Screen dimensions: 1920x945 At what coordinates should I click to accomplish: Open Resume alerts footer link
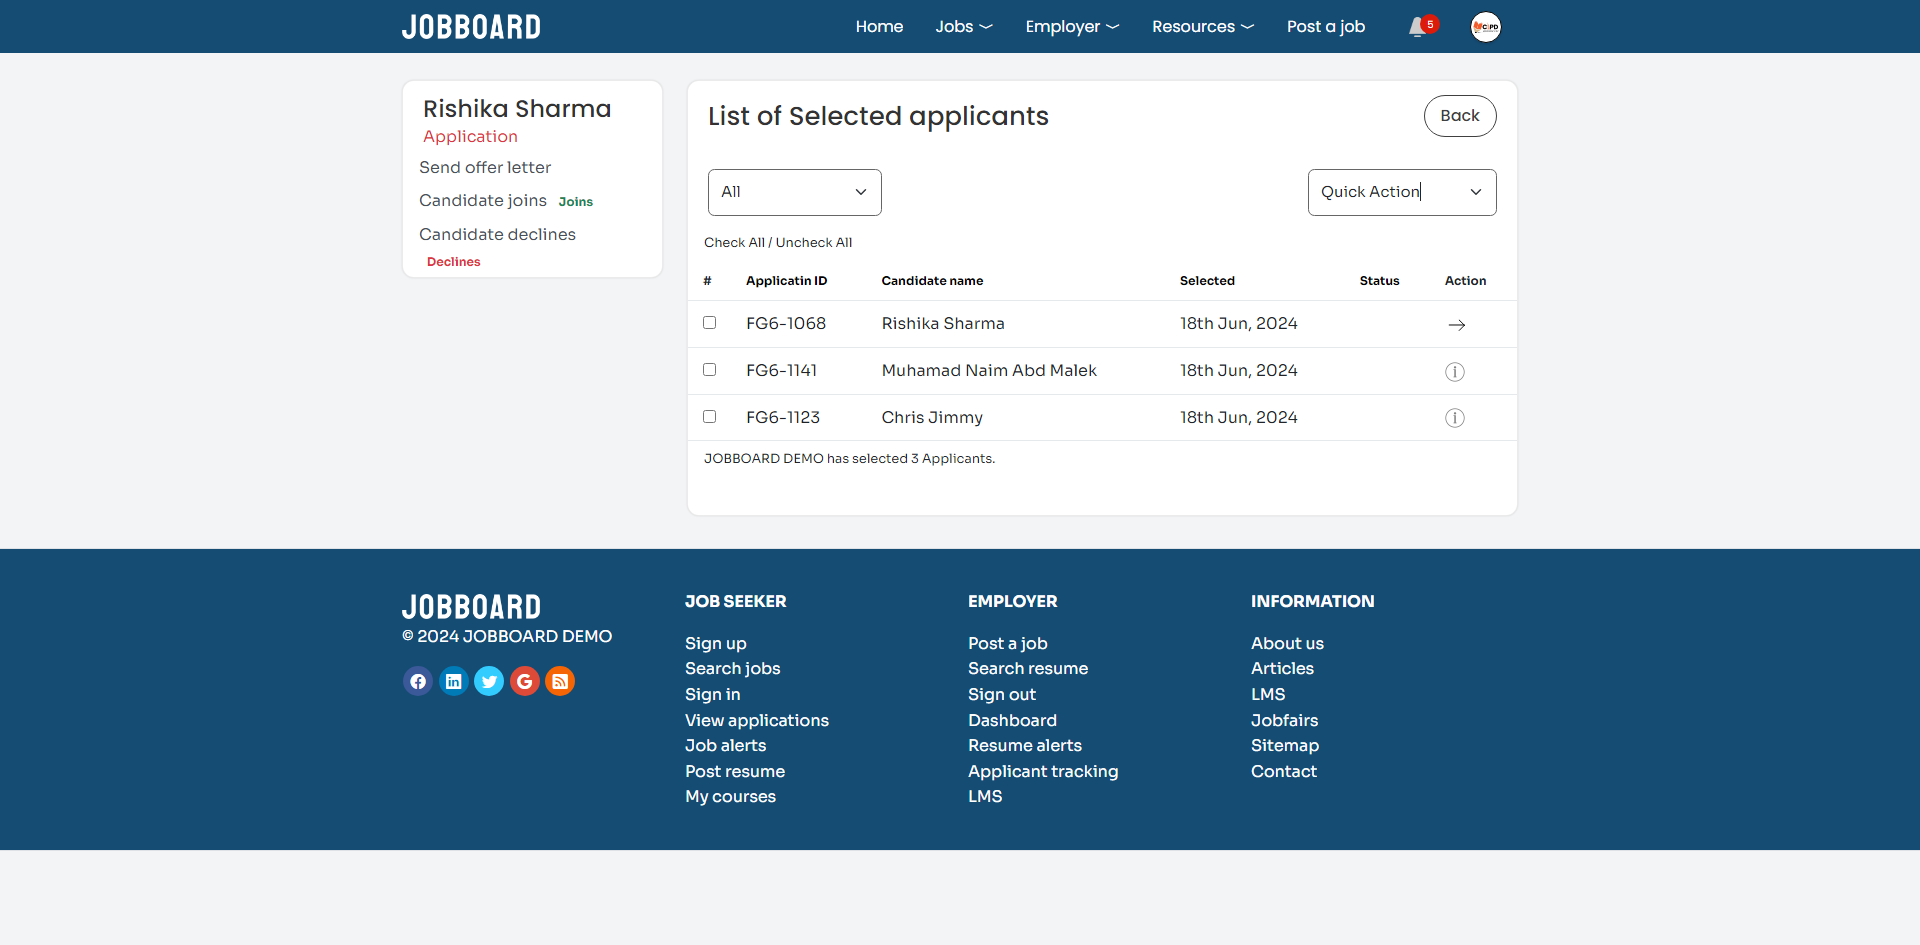click(1025, 746)
